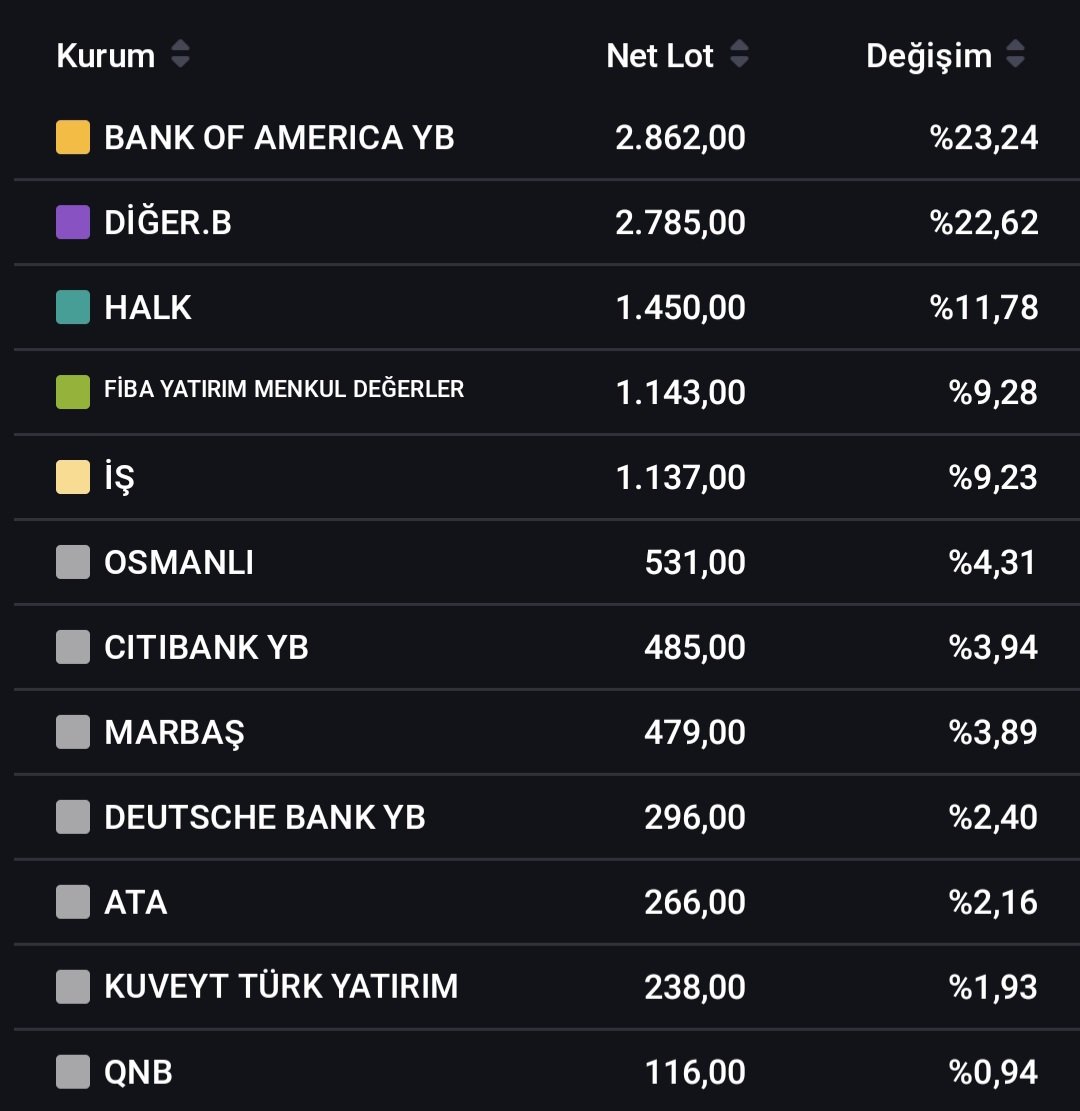
Task: Click the teal HALK color swatch
Action: (x=73, y=308)
